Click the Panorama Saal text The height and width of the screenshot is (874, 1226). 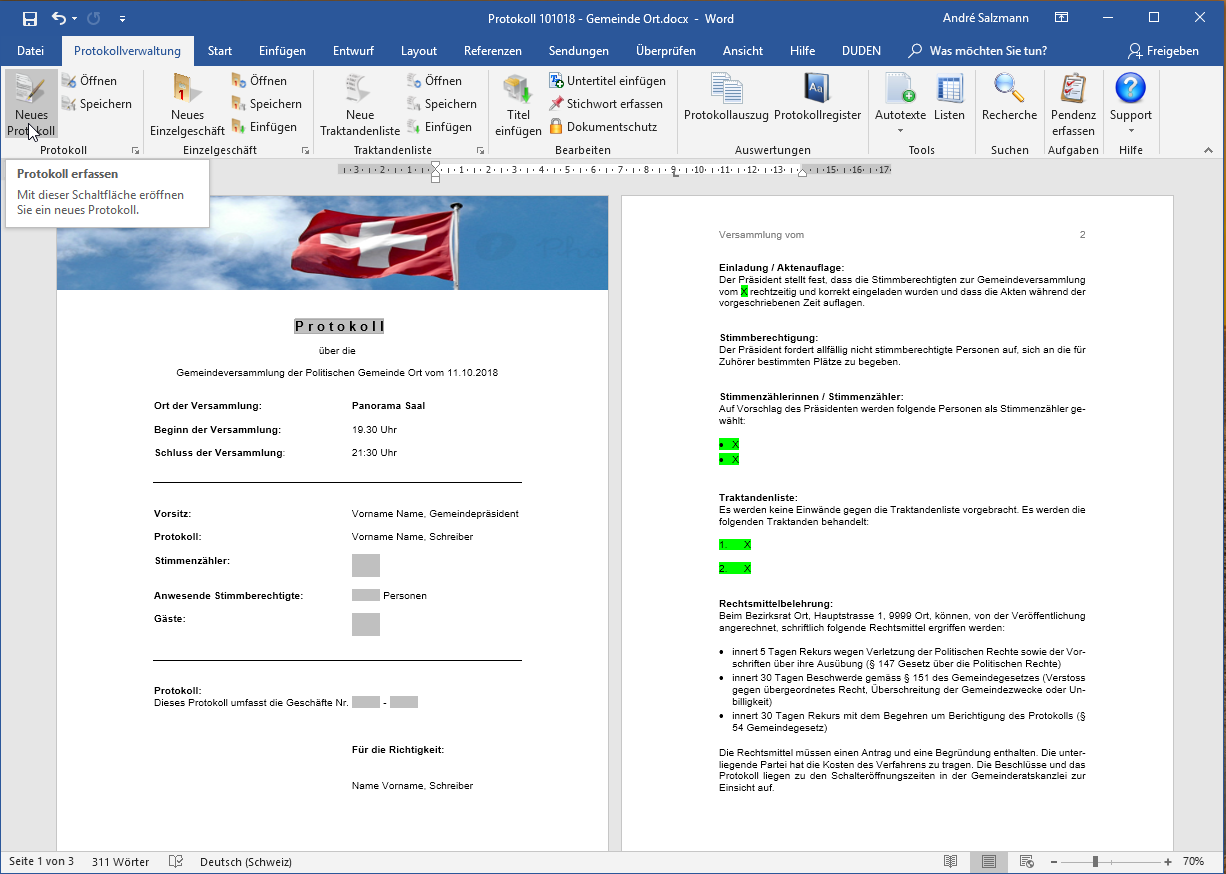(x=389, y=406)
